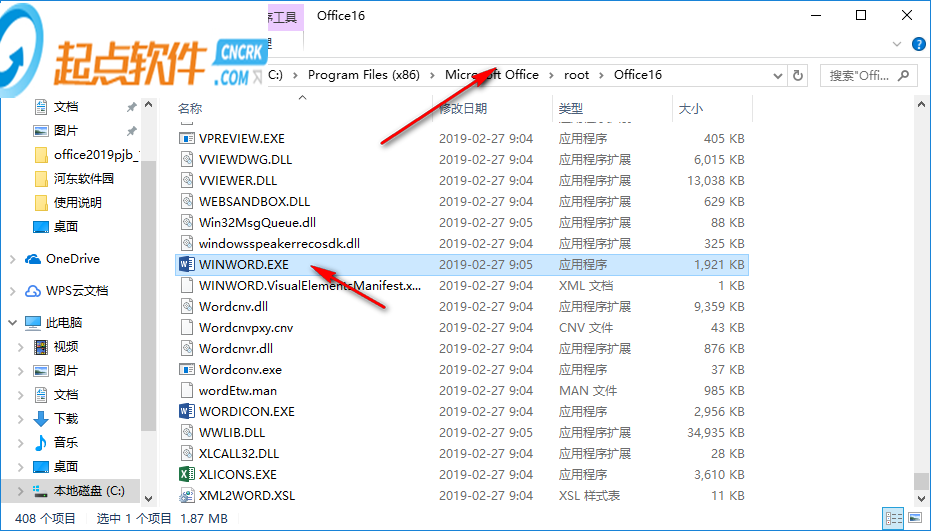Expand the 视频 tree node
Image resolution: width=931 pixels, height=531 pixels.
coord(21,347)
